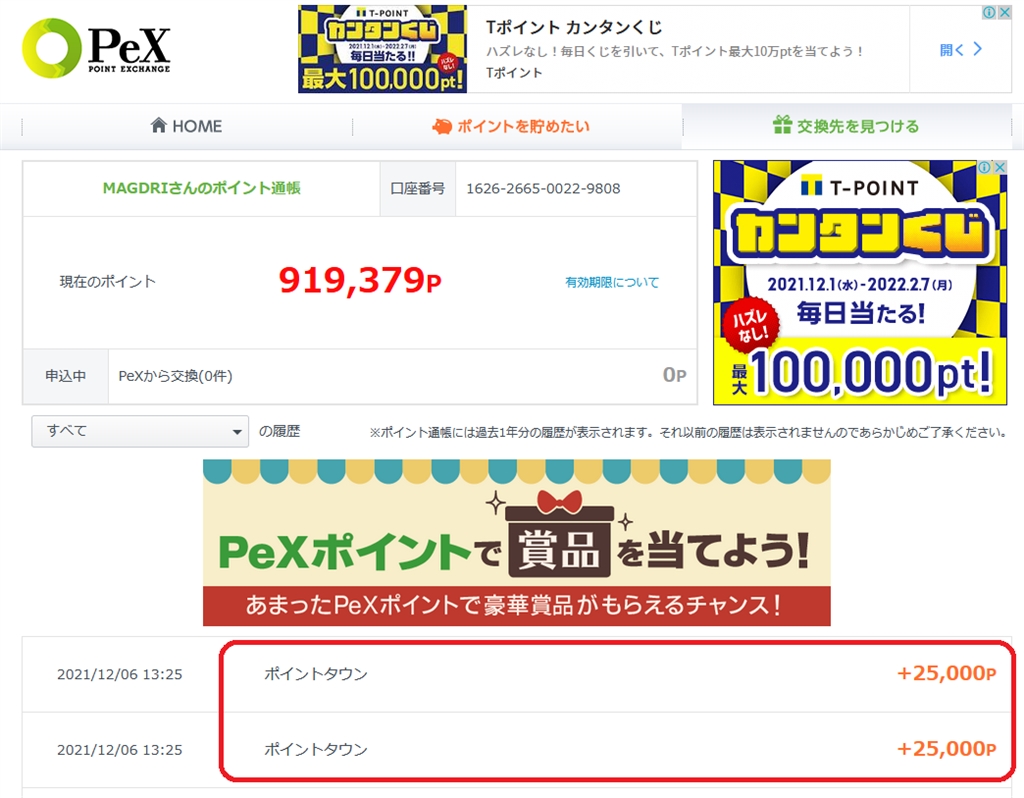Click ad info icon on side T-POINT ad
This screenshot has height=798, width=1024.
pyautogui.click(x=985, y=167)
